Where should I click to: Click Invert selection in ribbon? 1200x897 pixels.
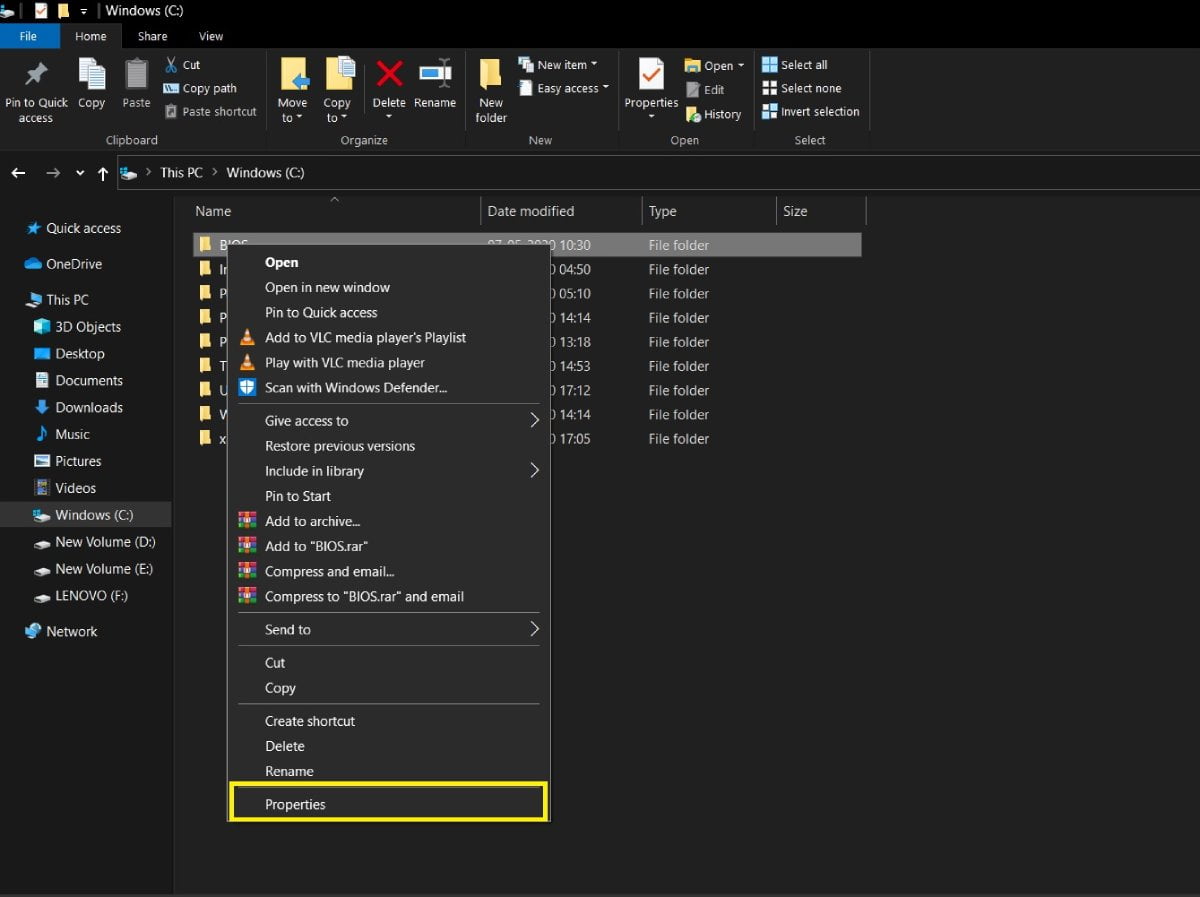(x=811, y=111)
